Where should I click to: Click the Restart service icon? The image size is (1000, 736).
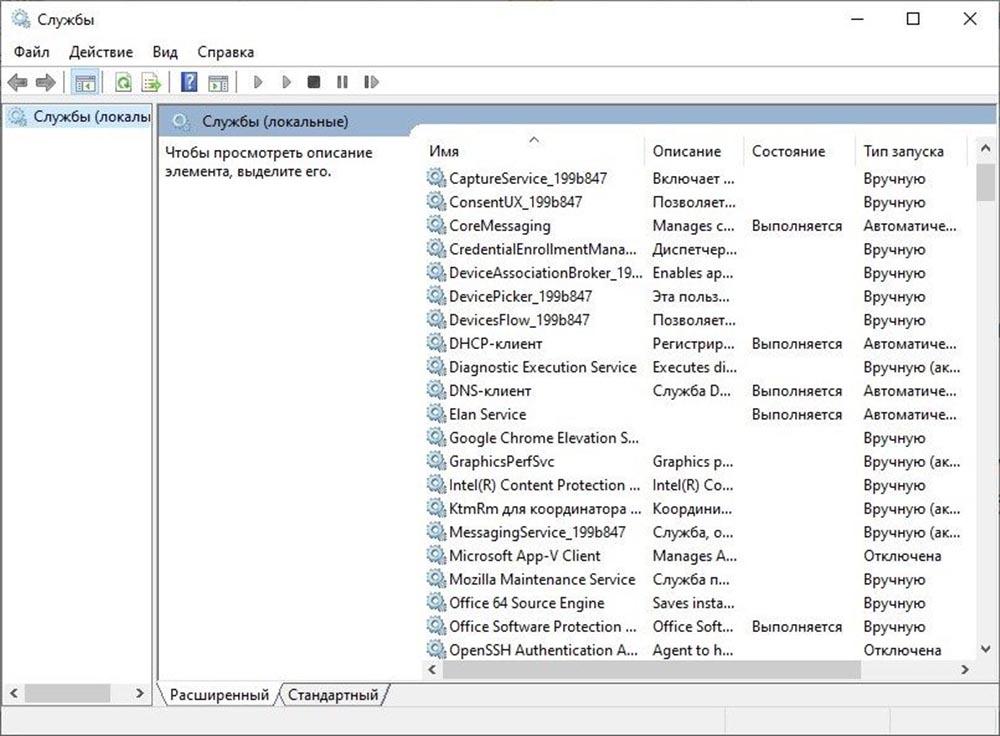click(371, 82)
